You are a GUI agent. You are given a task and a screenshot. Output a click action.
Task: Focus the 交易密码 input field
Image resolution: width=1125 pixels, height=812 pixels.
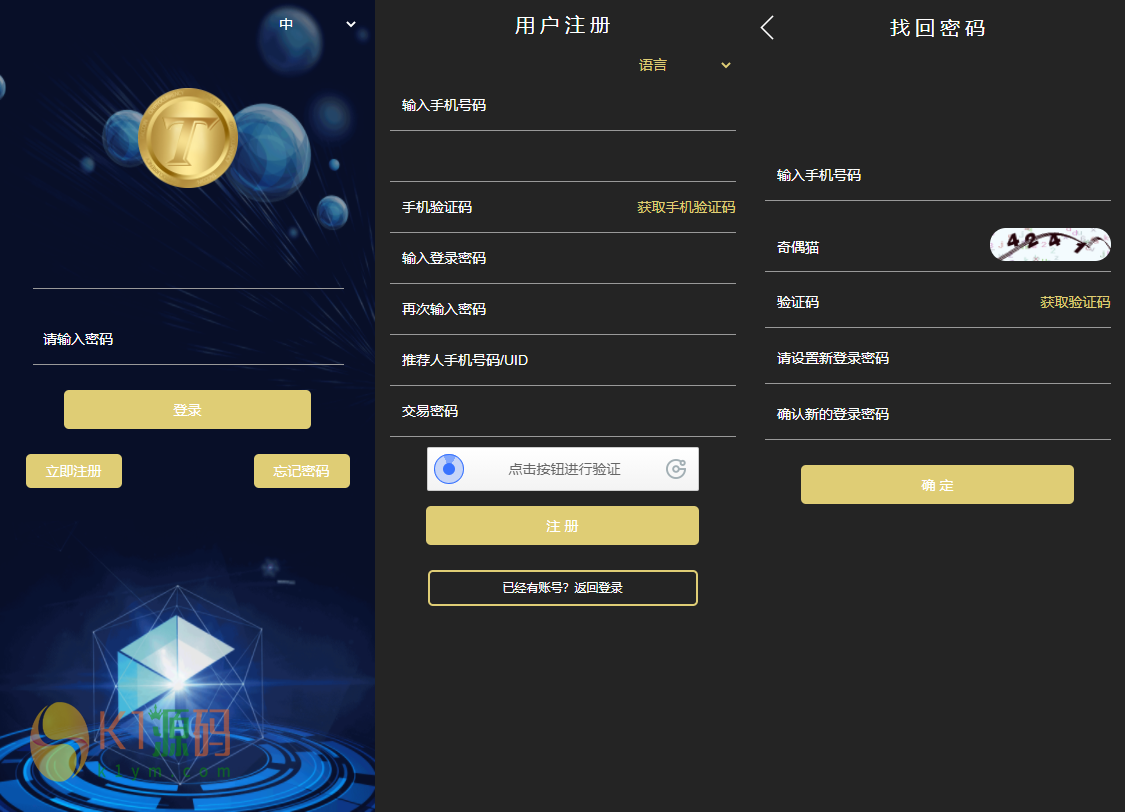tap(562, 411)
